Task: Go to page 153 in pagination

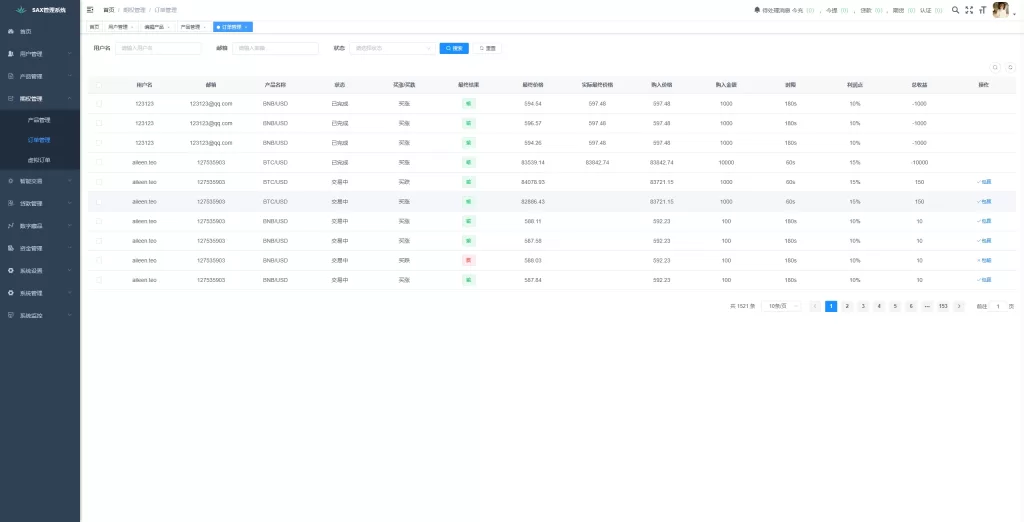Action: (x=943, y=306)
